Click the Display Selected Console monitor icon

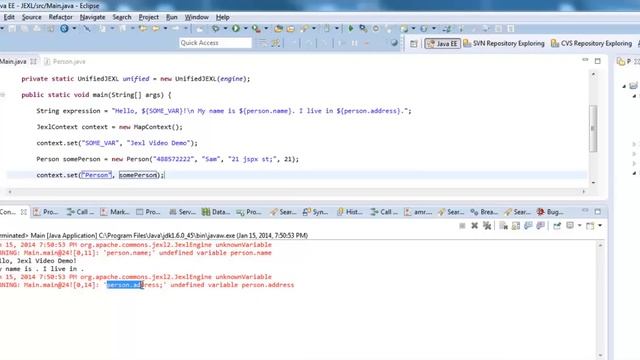tap(570, 225)
